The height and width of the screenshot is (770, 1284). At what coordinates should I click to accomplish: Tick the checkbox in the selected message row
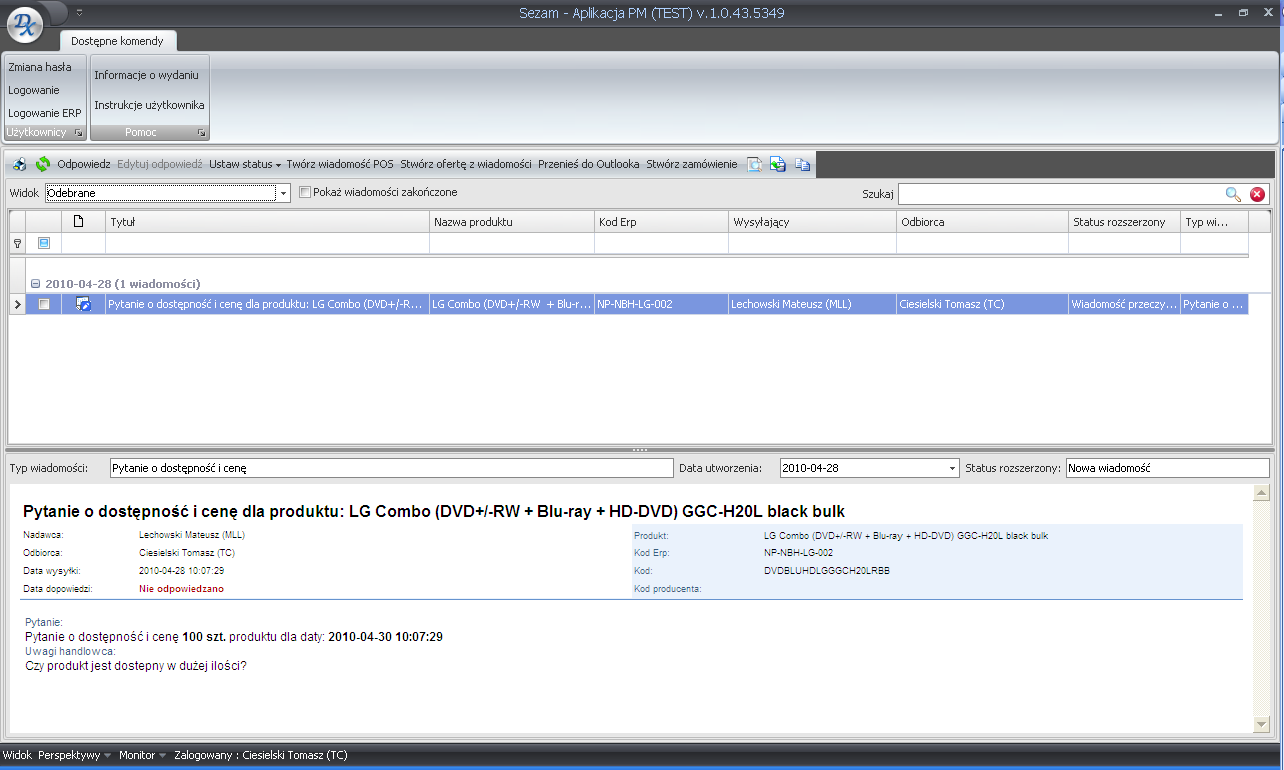click(44, 304)
